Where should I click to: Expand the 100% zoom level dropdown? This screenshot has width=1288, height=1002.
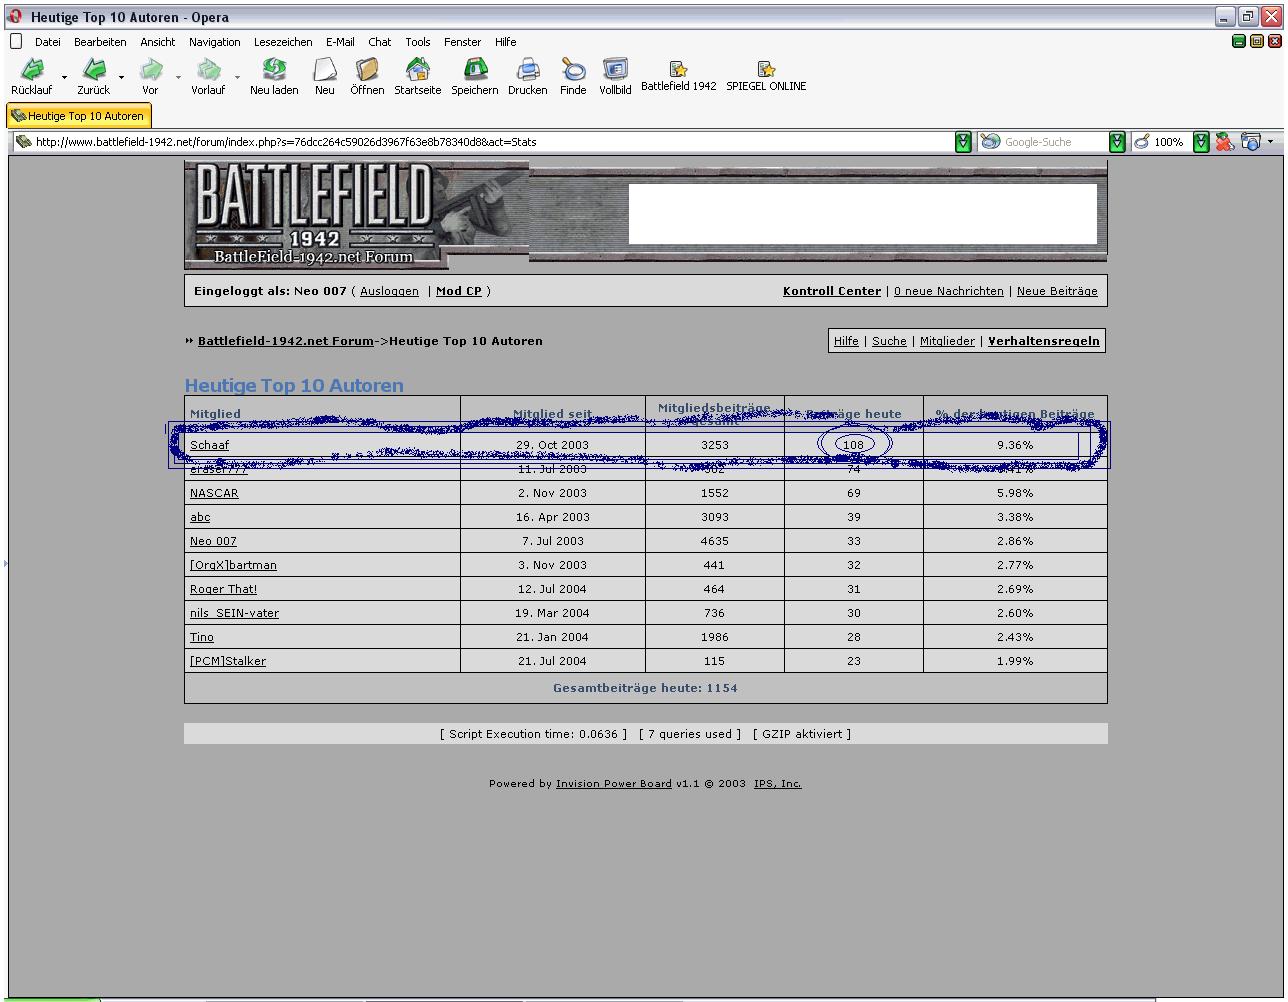pos(1201,142)
